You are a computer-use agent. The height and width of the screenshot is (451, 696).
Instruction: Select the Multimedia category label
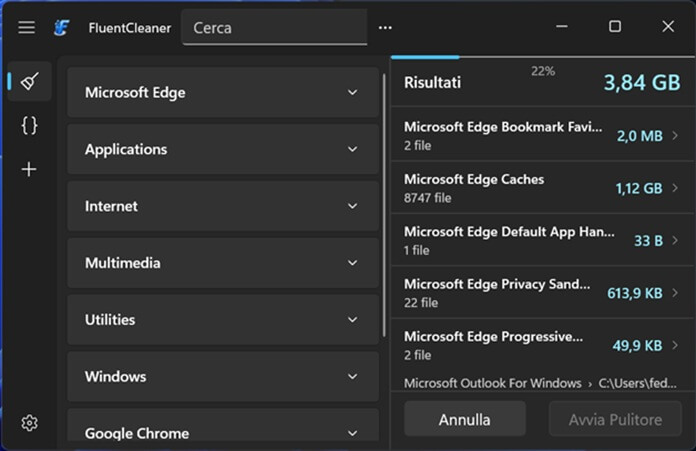(123, 263)
